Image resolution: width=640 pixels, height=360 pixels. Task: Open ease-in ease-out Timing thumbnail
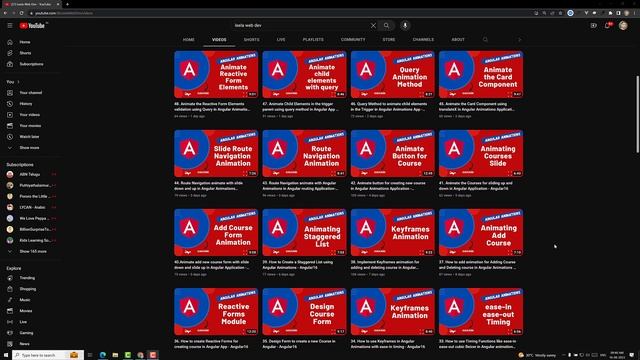[x=481, y=312]
